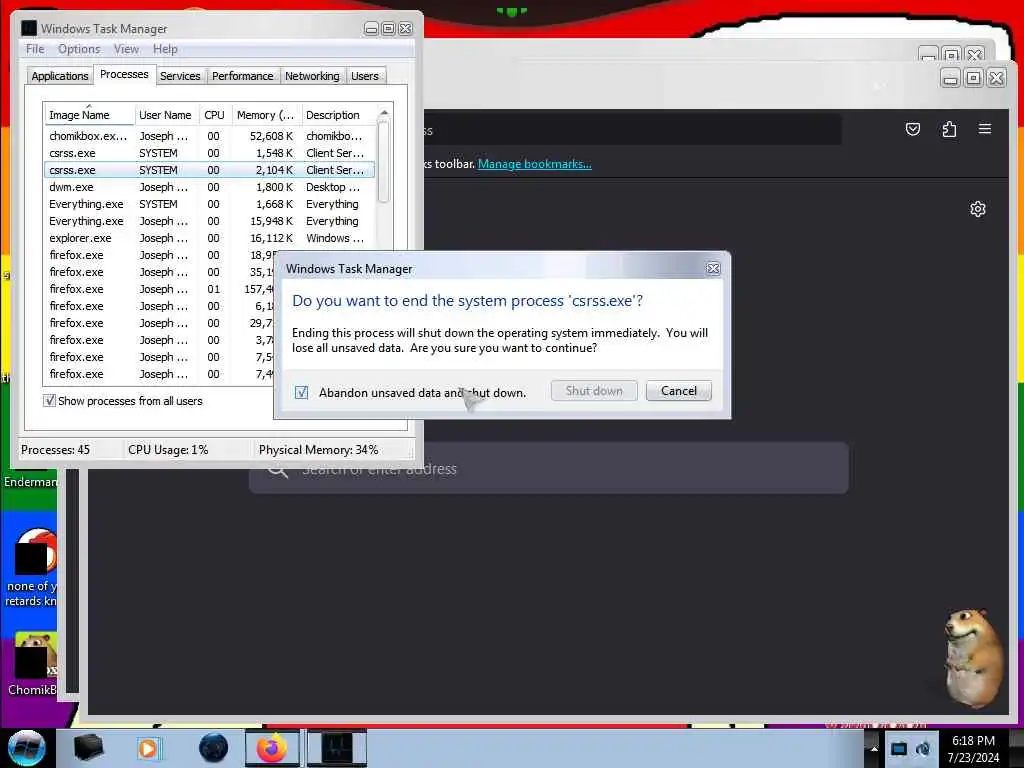Click the Firefox search or enter address box

549,468
